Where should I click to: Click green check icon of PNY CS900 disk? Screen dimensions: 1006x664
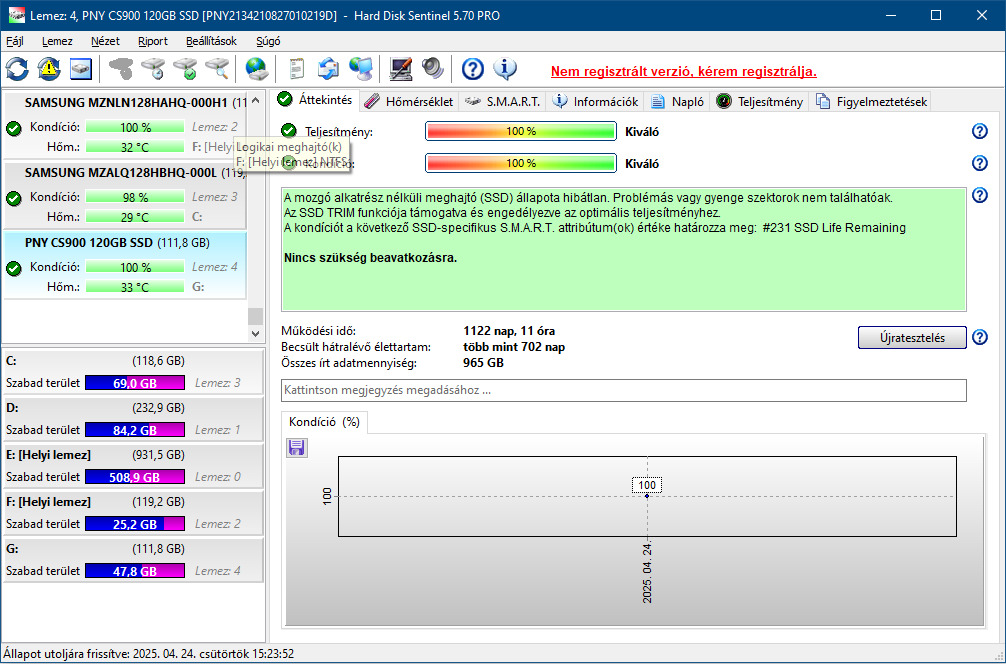pyautogui.click(x=13, y=268)
